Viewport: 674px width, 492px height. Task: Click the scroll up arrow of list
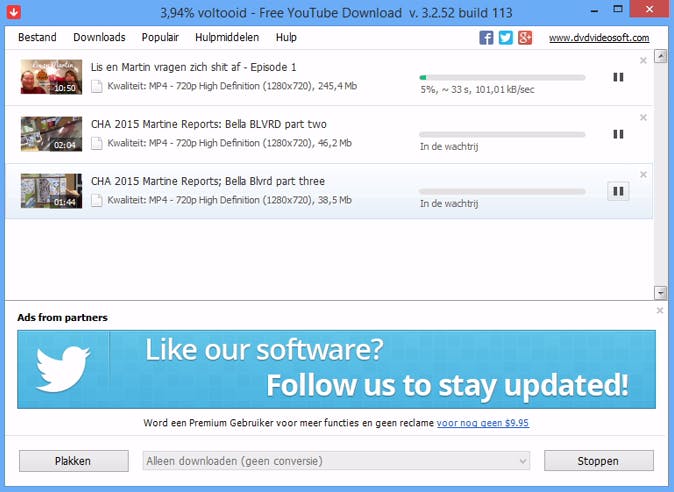coord(660,56)
